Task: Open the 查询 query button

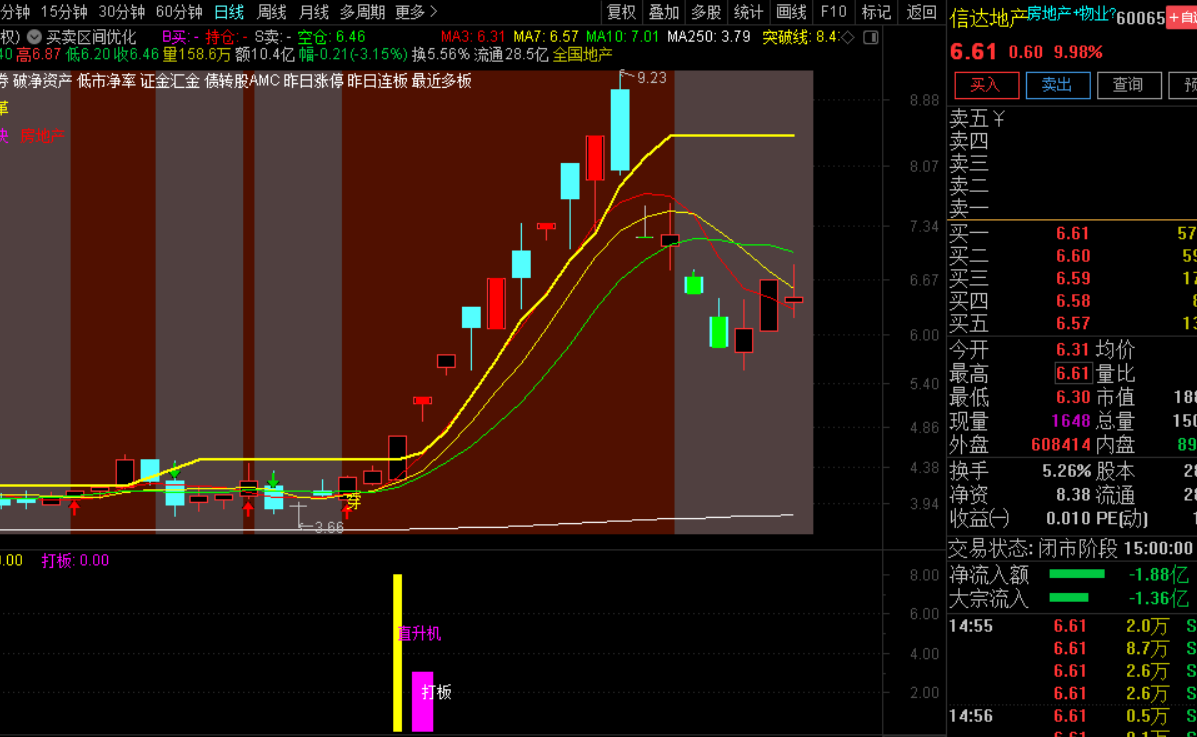Action: 1127,85
